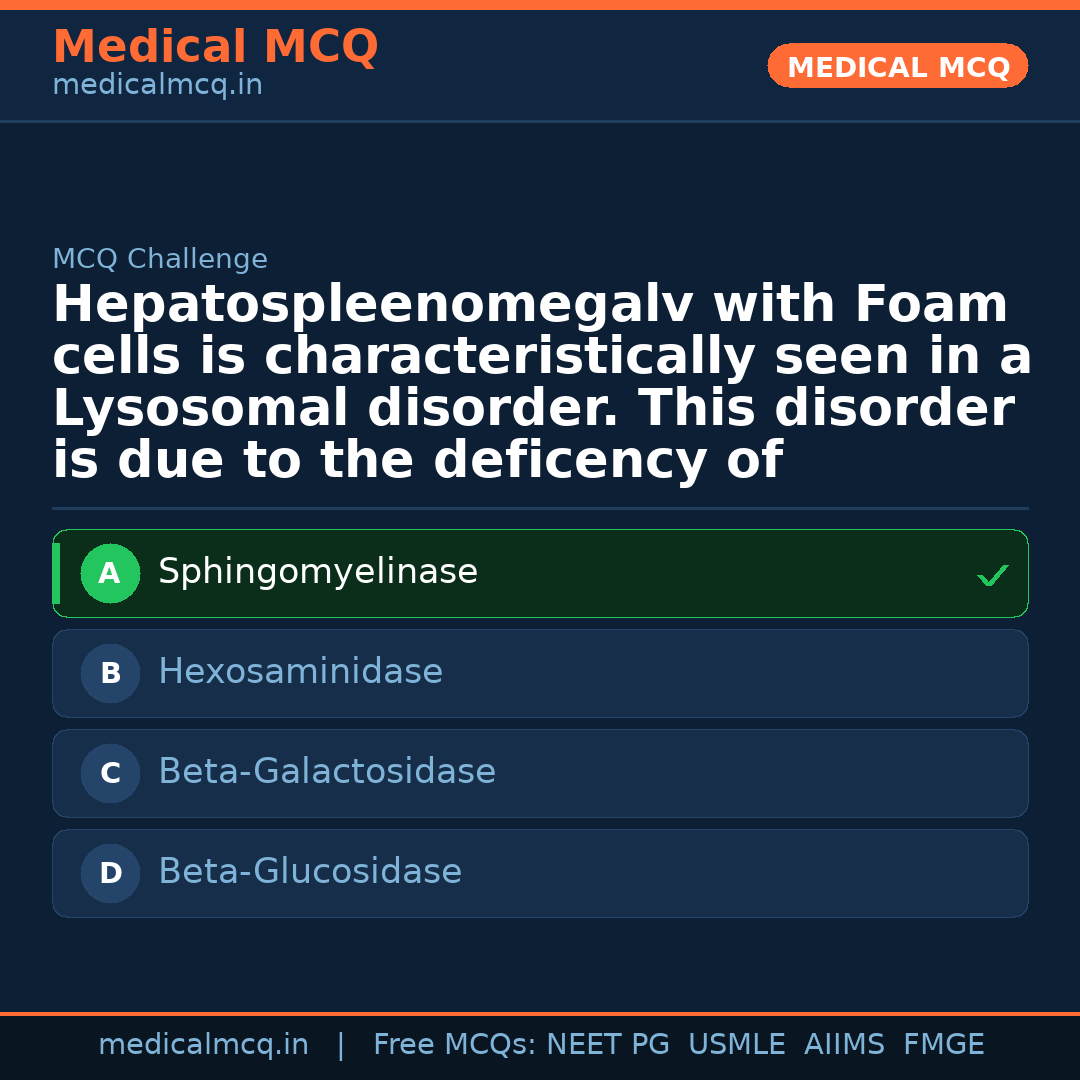Click the green A option circle
The width and height of the screenshot is (1080, 1080).
pos(110,574)
